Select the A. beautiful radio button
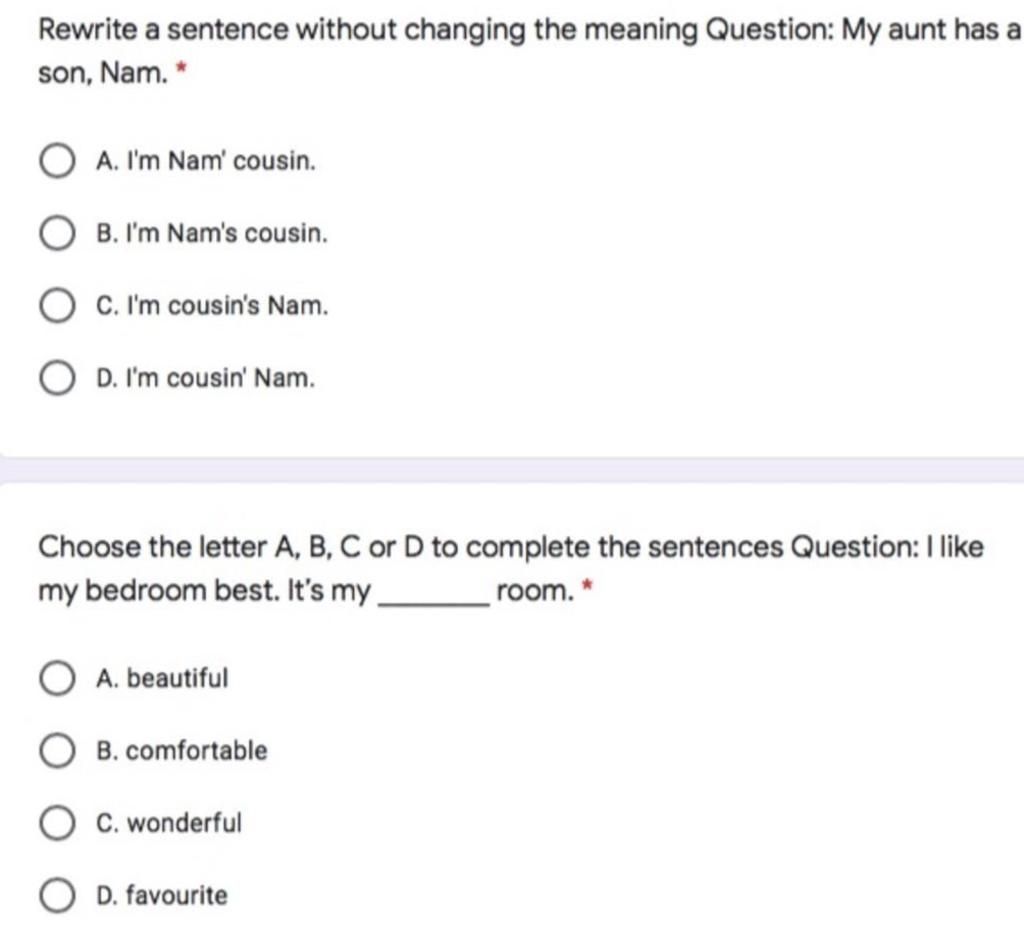 57,679
